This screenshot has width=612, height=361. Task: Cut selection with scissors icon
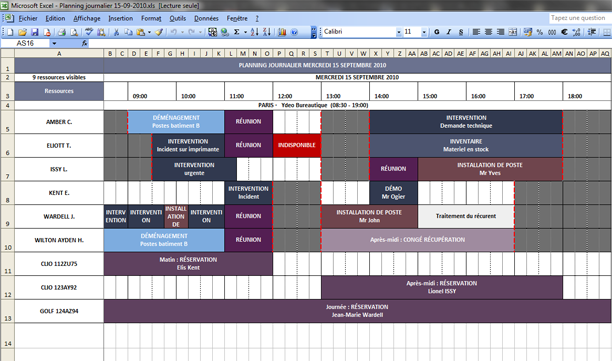click(116, 32)
